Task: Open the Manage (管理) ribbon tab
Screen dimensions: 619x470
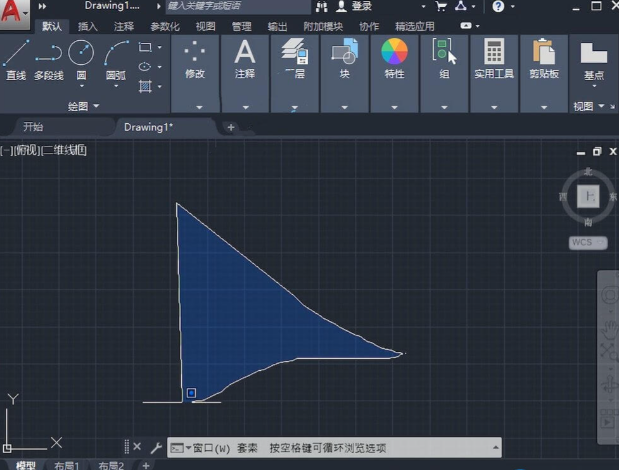Action: 242,26
